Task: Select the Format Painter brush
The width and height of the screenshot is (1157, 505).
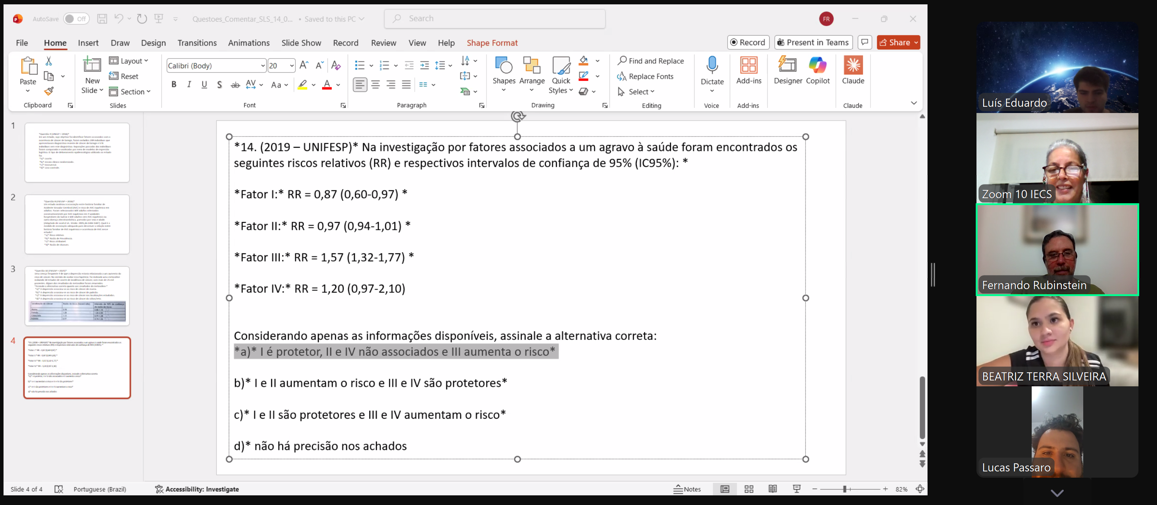Action: pos(49,92)
